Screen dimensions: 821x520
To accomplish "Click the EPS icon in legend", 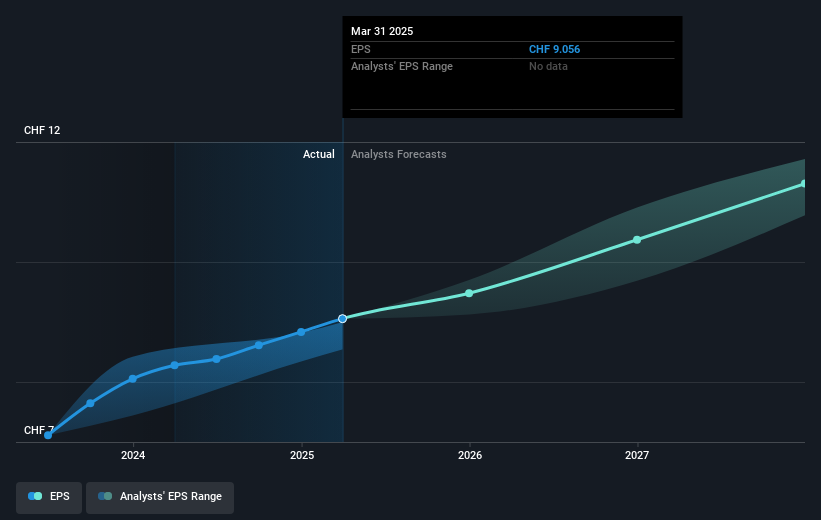I will click(x=35, y=496).
